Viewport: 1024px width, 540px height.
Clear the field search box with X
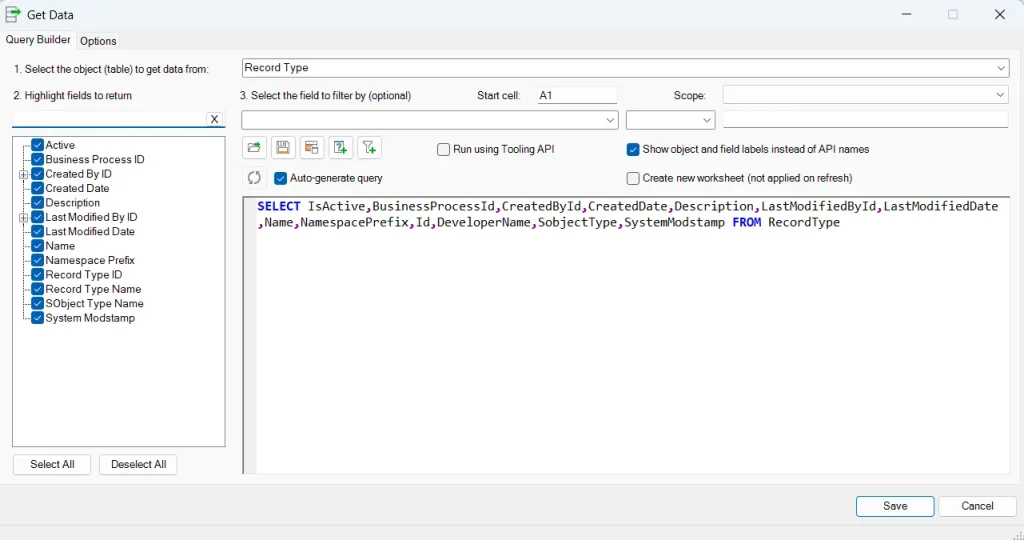coord(215,119)
